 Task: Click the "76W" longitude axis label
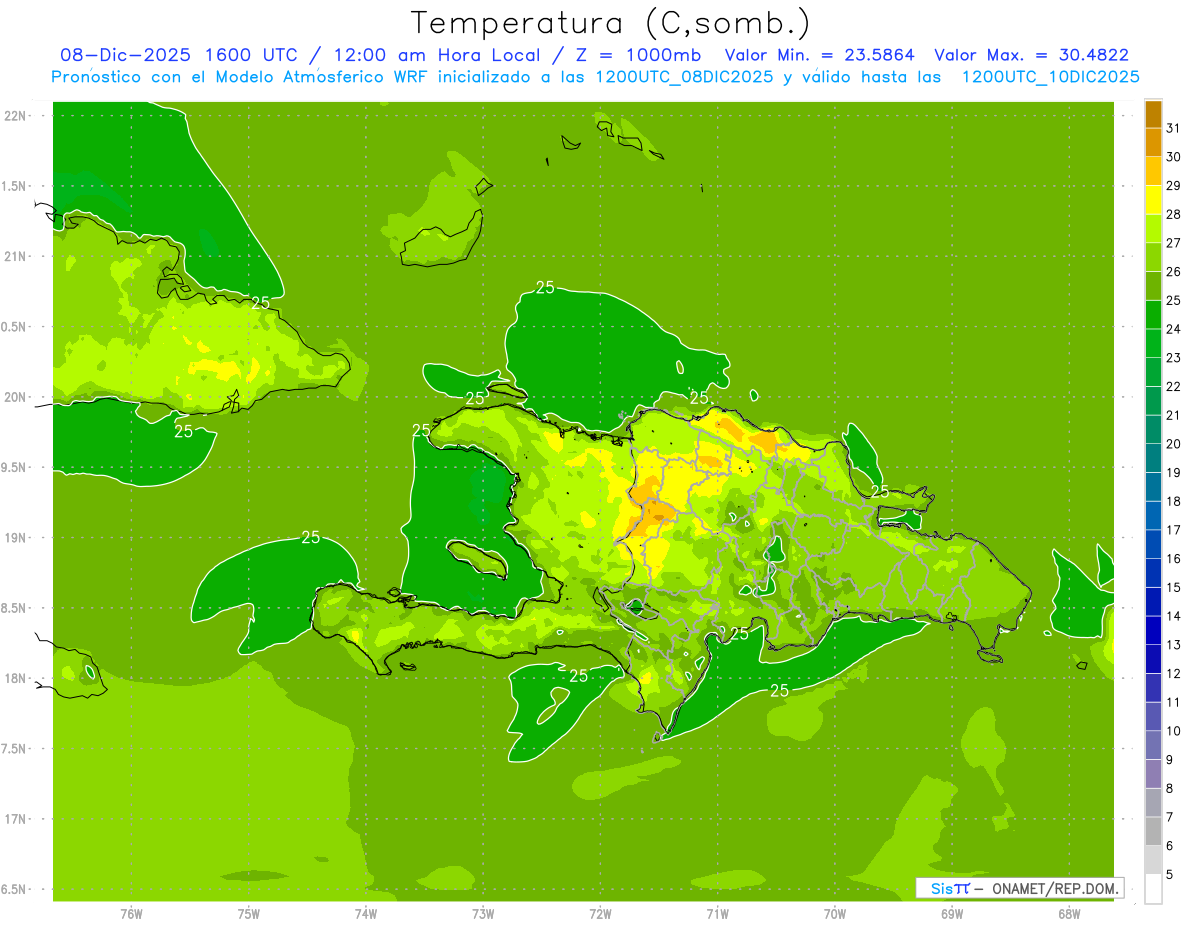[x=131, y=914]
